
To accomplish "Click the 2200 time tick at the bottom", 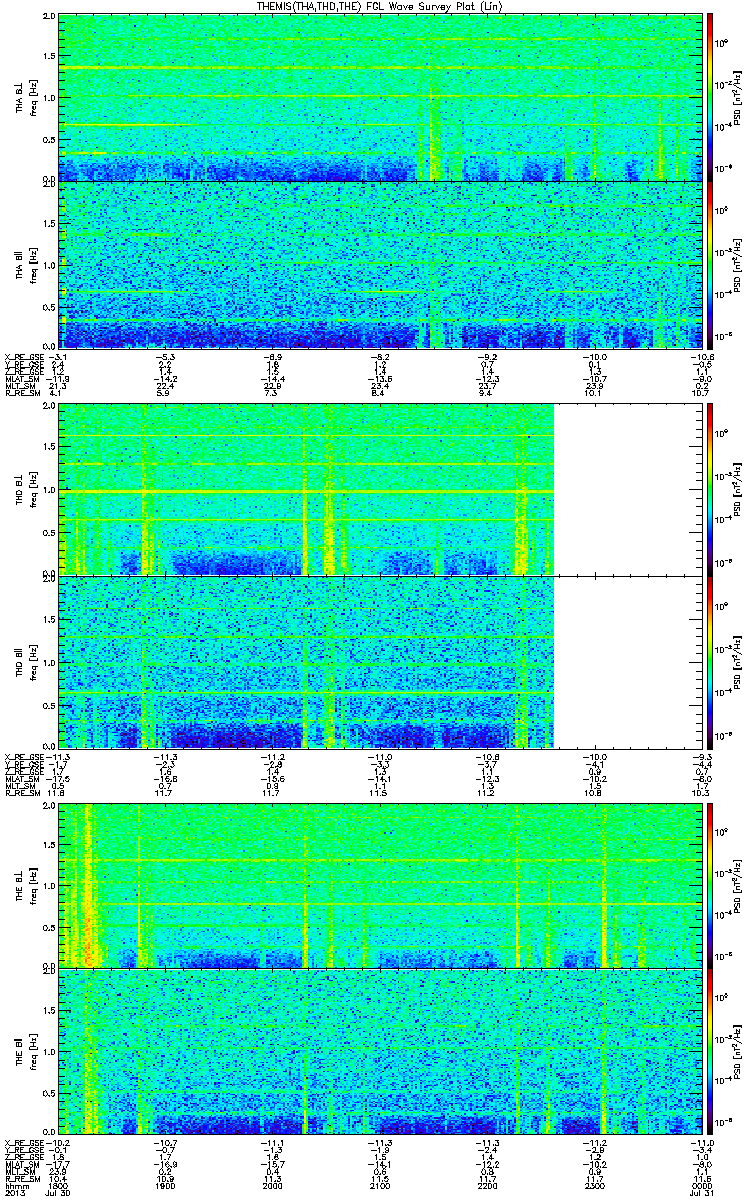I will tap(485, 1186).
